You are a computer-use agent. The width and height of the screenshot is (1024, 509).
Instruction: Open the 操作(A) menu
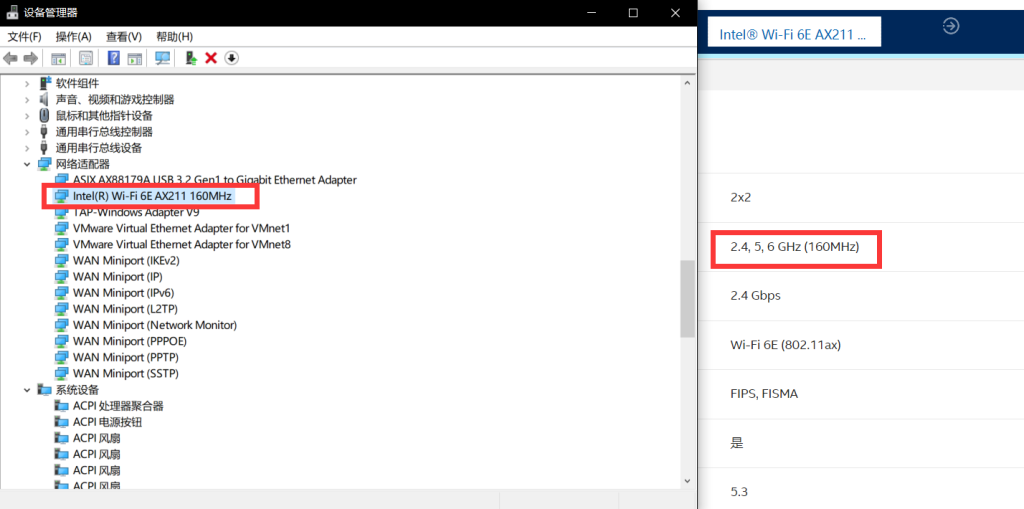(x=73, y=37)
